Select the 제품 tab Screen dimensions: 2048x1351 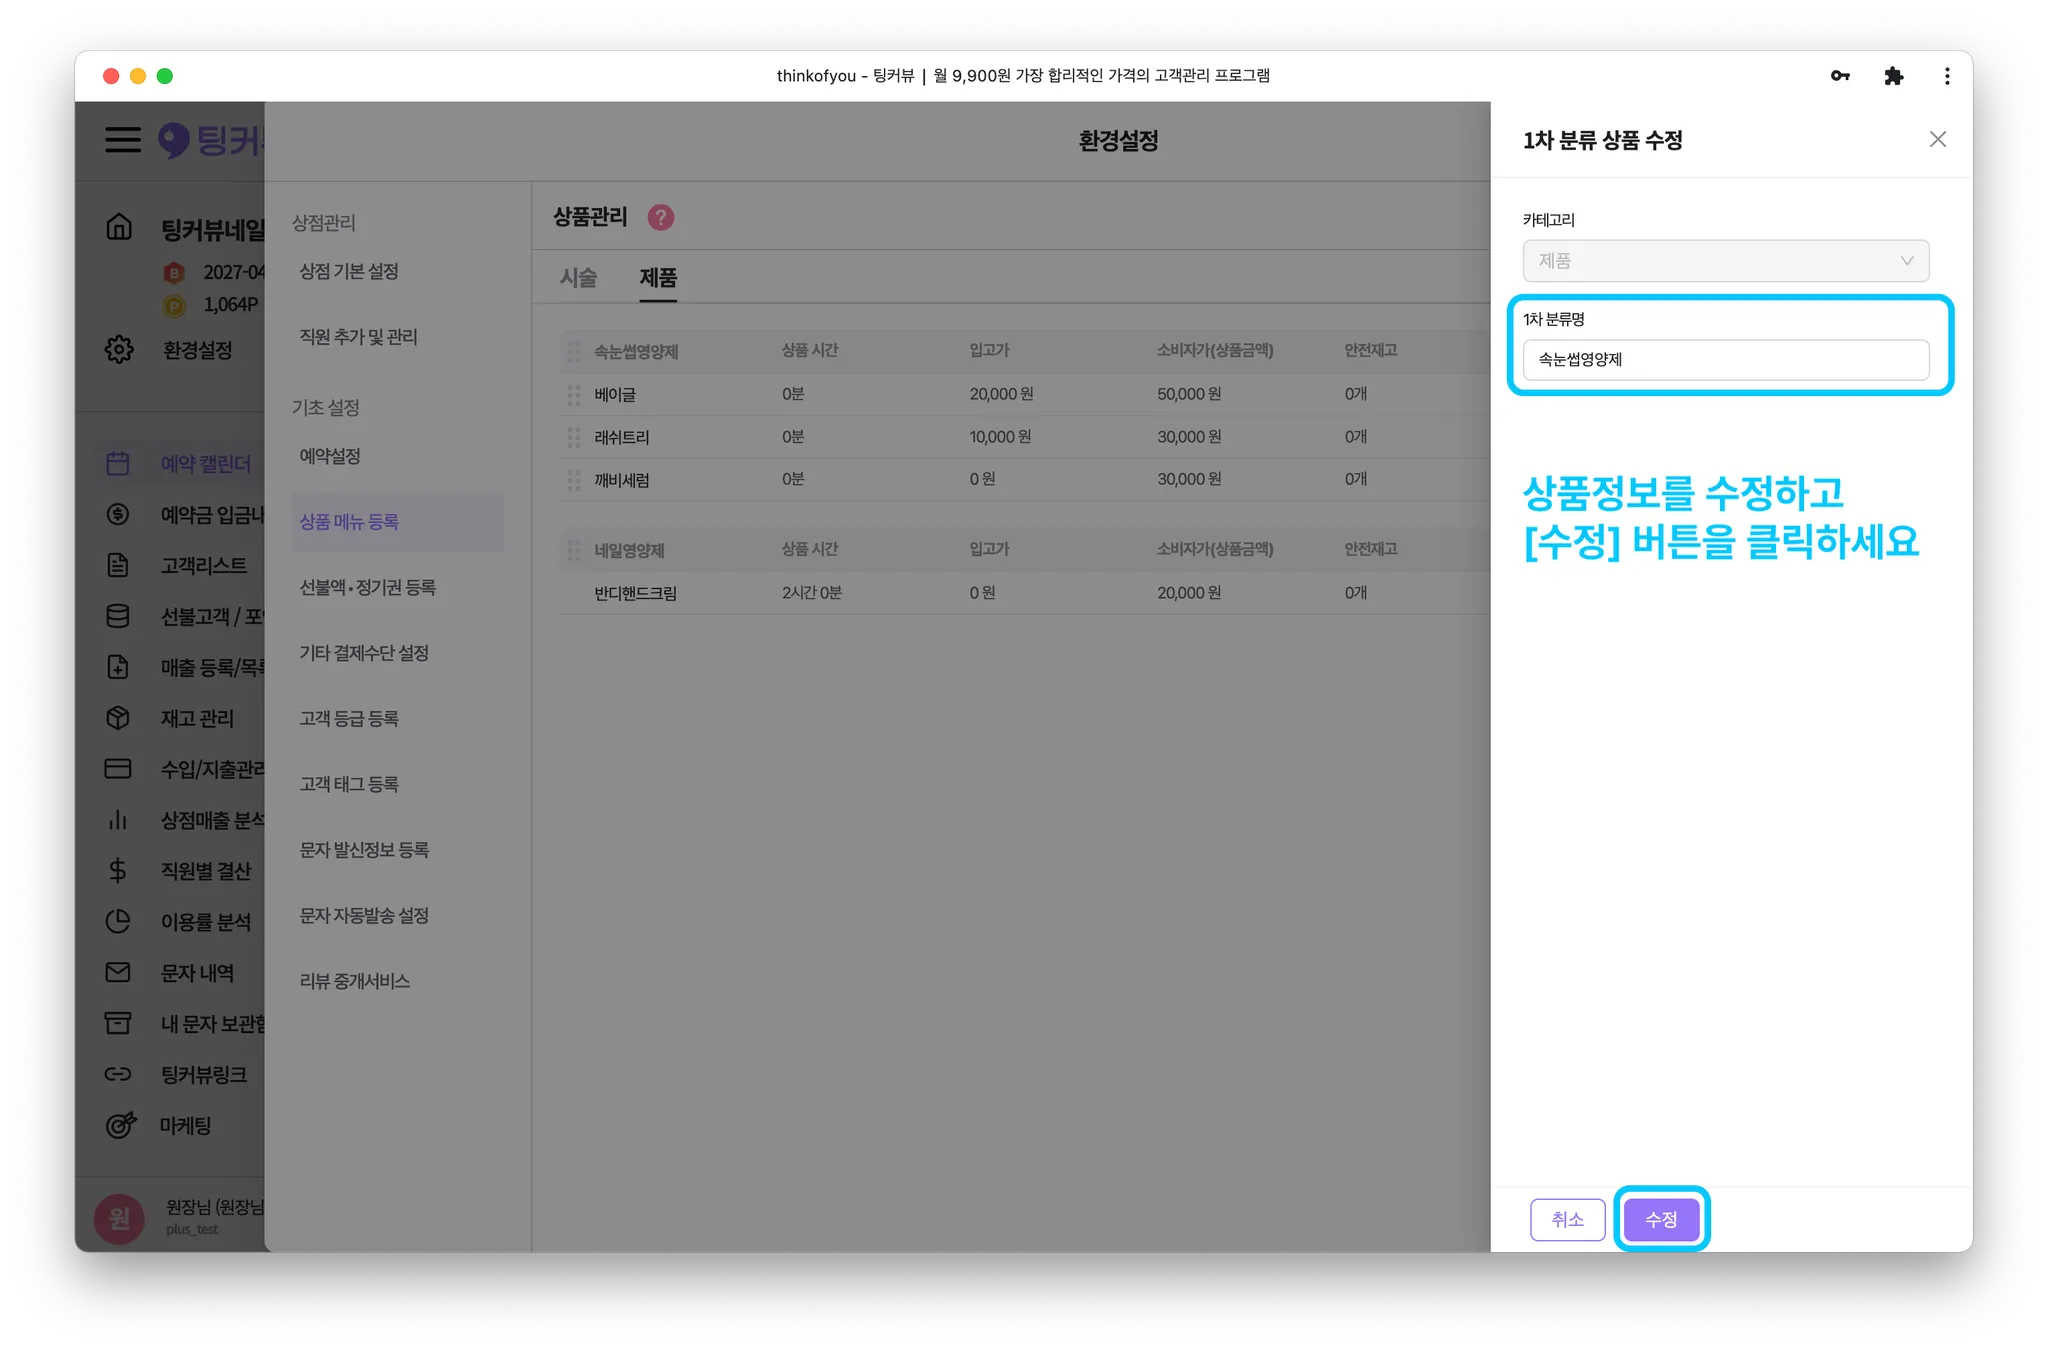[658, 278]
